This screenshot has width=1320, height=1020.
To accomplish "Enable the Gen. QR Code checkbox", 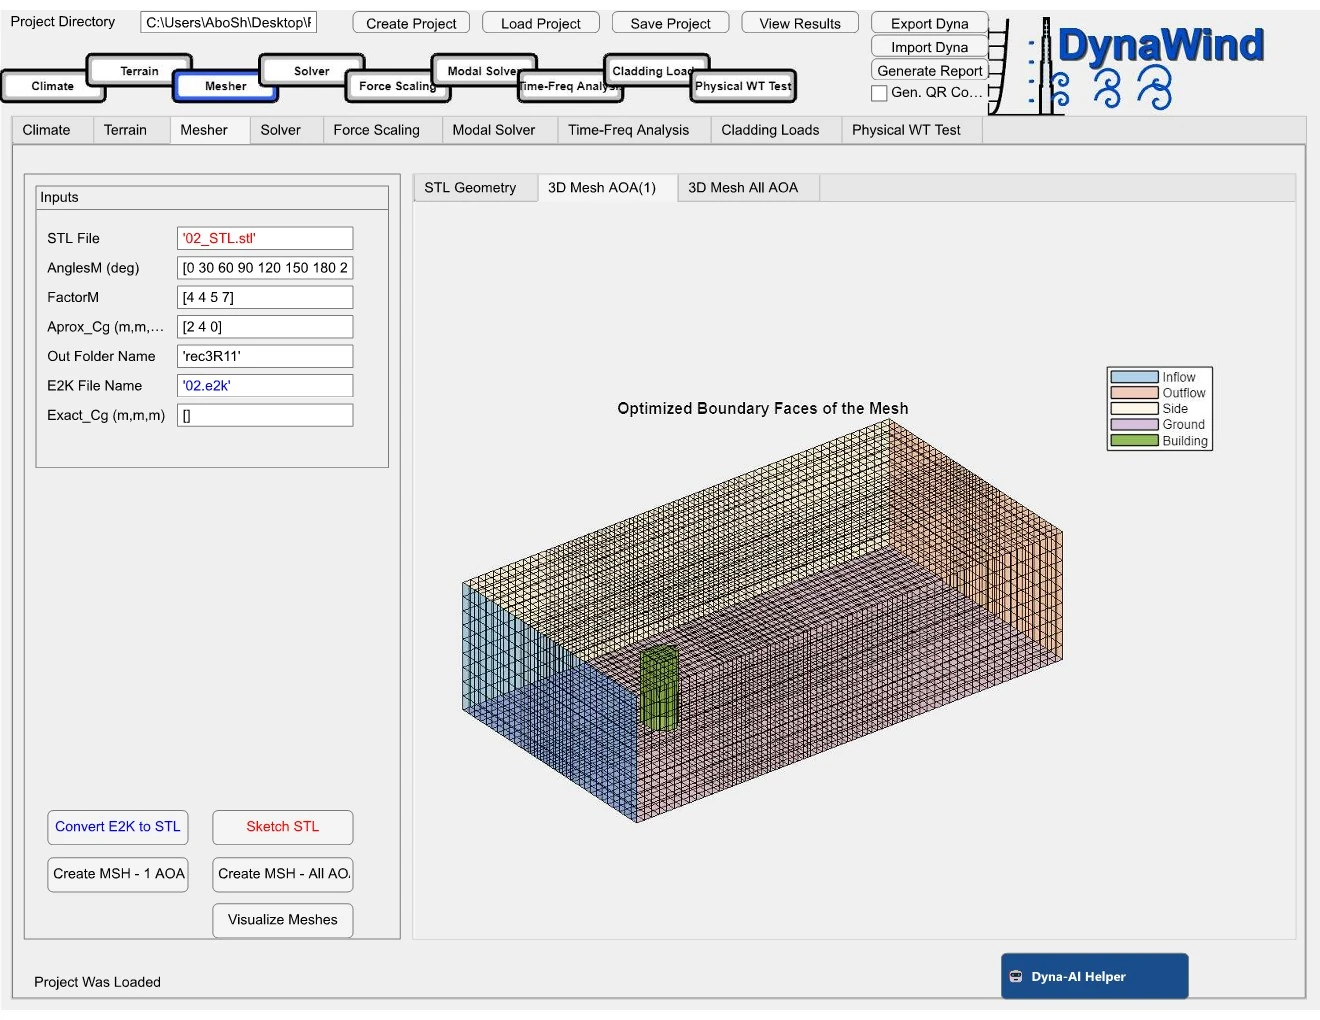I will pos(880,93).
